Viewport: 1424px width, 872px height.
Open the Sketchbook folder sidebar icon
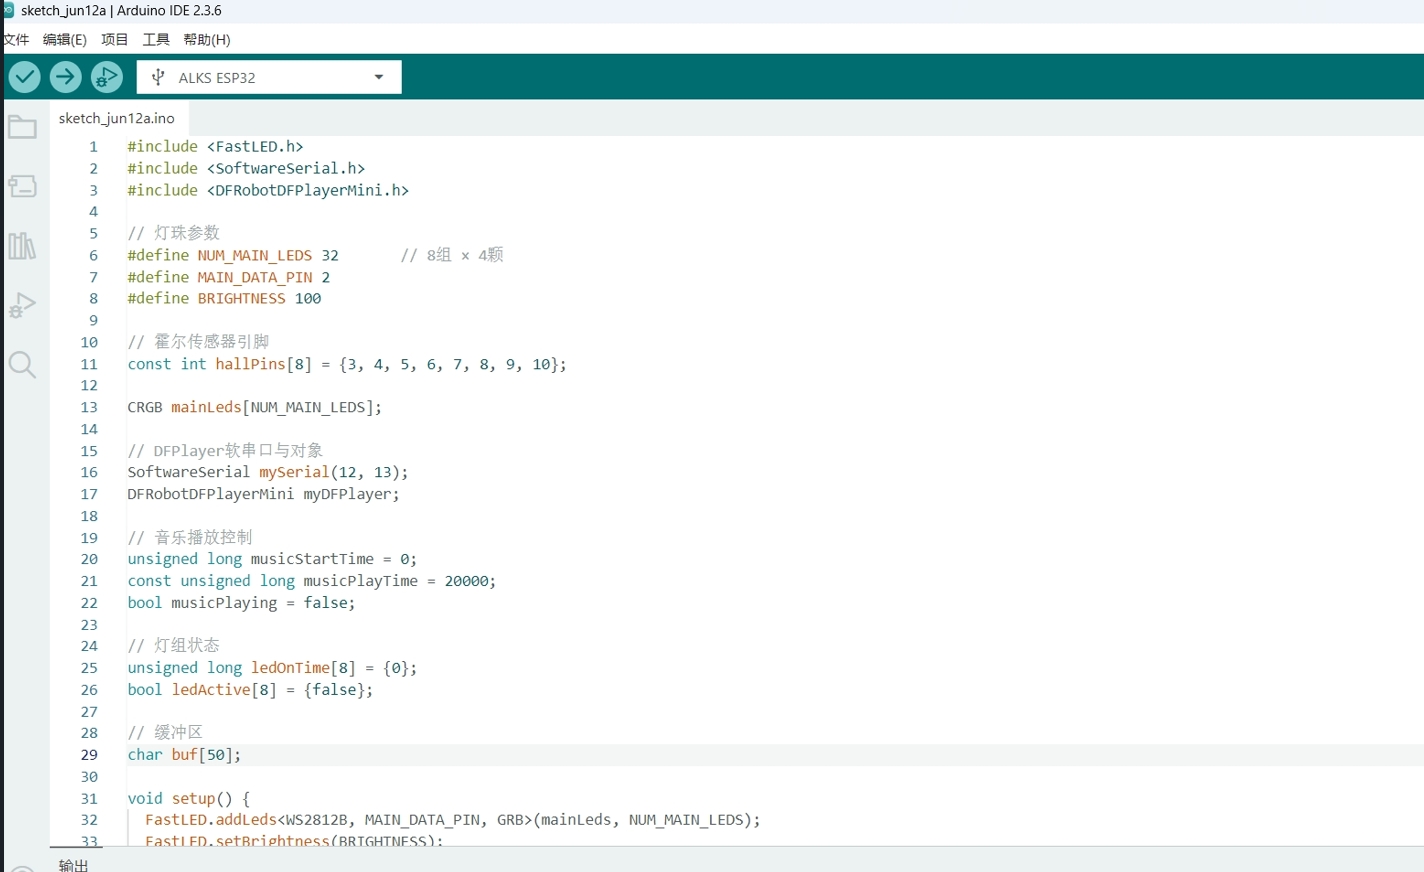click(x=22, y=127)
